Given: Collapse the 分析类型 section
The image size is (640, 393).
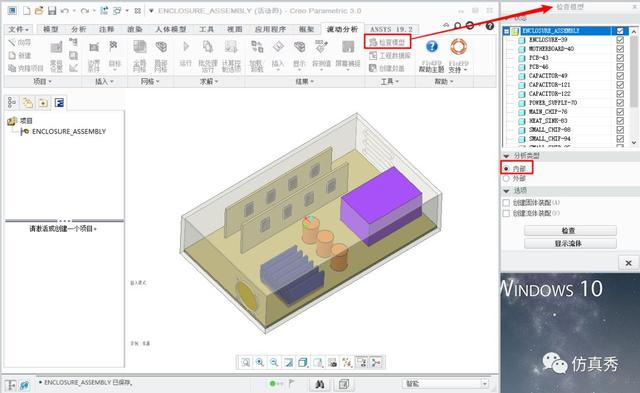Looking at the screenshot, I should pos(507,156).
